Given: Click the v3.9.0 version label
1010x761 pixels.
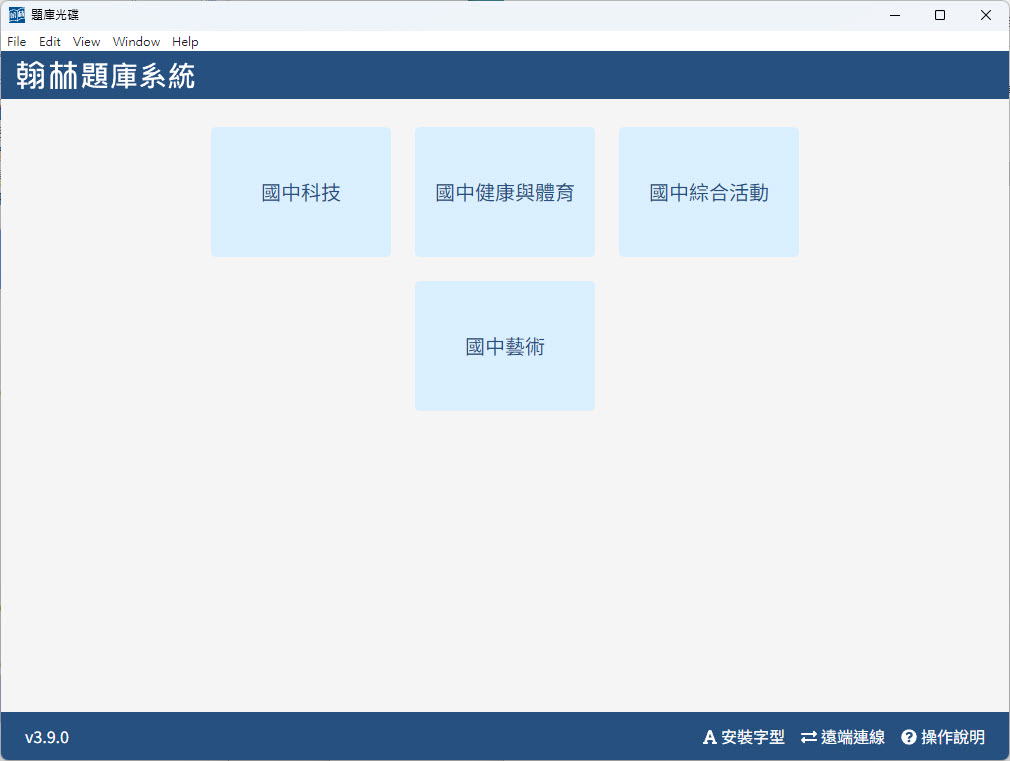Looking at the screenshot, I should (47, 737).
